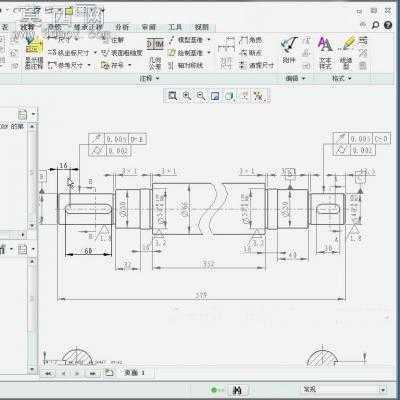
Task: Switch to the 草绘 ribbon tab
Action: click(55, 27)
